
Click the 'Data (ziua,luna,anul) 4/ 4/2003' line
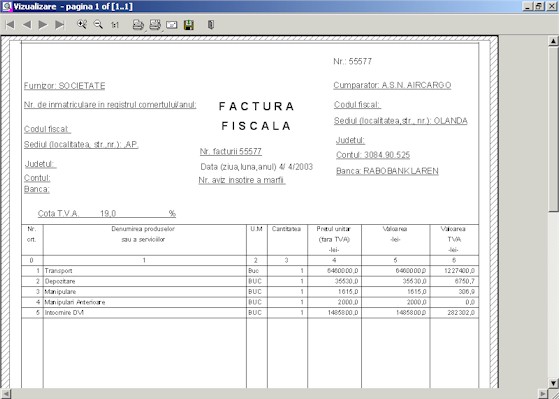(x=256, y=167)
